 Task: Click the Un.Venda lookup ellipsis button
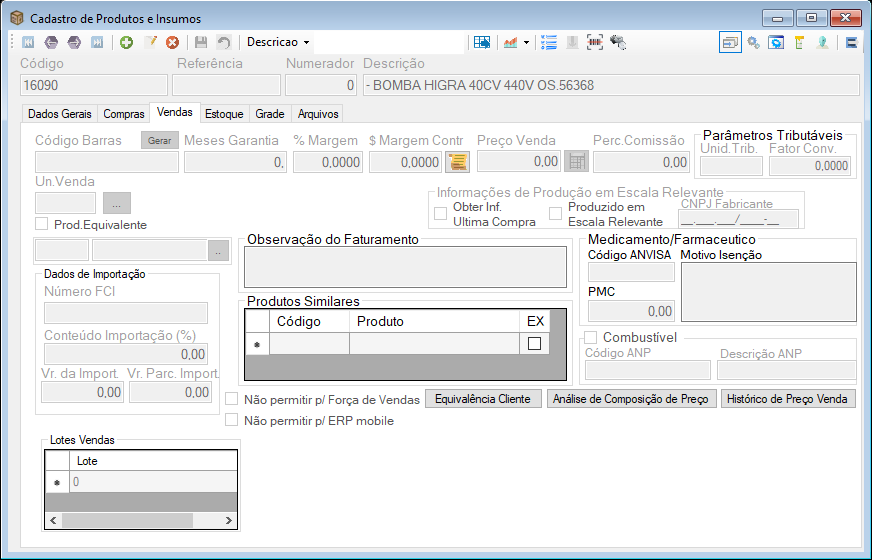point(117,203)
